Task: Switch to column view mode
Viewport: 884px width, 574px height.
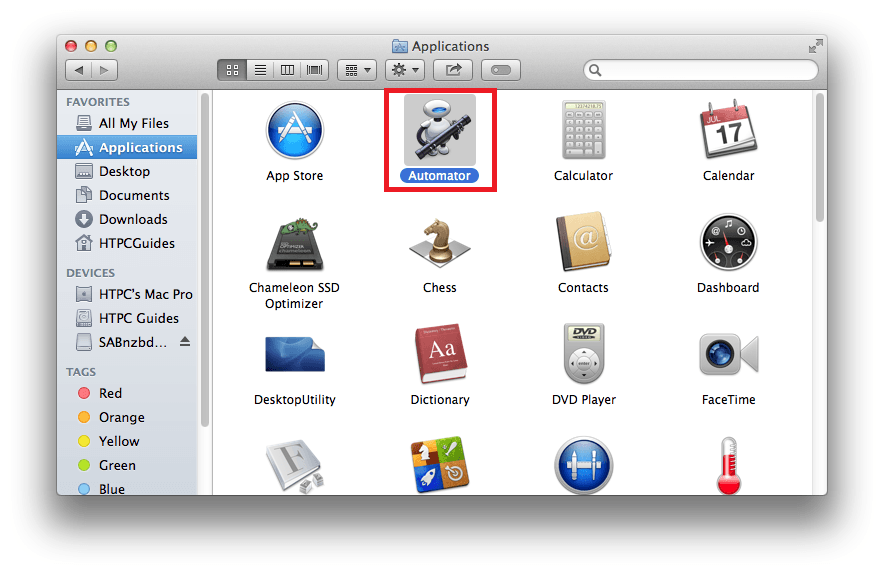Action: point(287,70)
